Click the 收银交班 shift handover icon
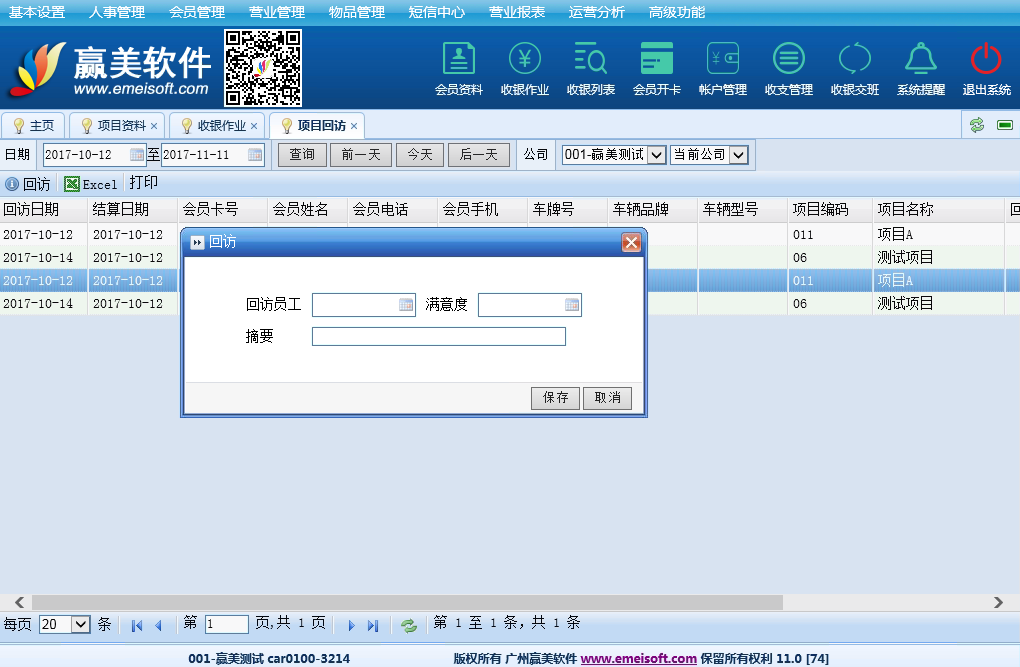Image resolution: width=1020 pixels, height=667 pixels. point(855,60)
